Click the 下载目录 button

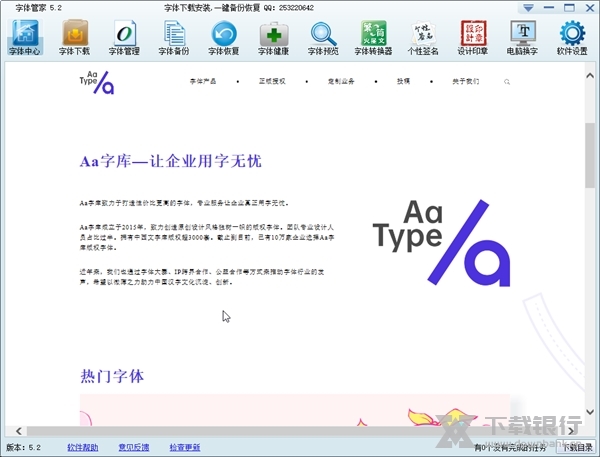[x=577, y=447]
